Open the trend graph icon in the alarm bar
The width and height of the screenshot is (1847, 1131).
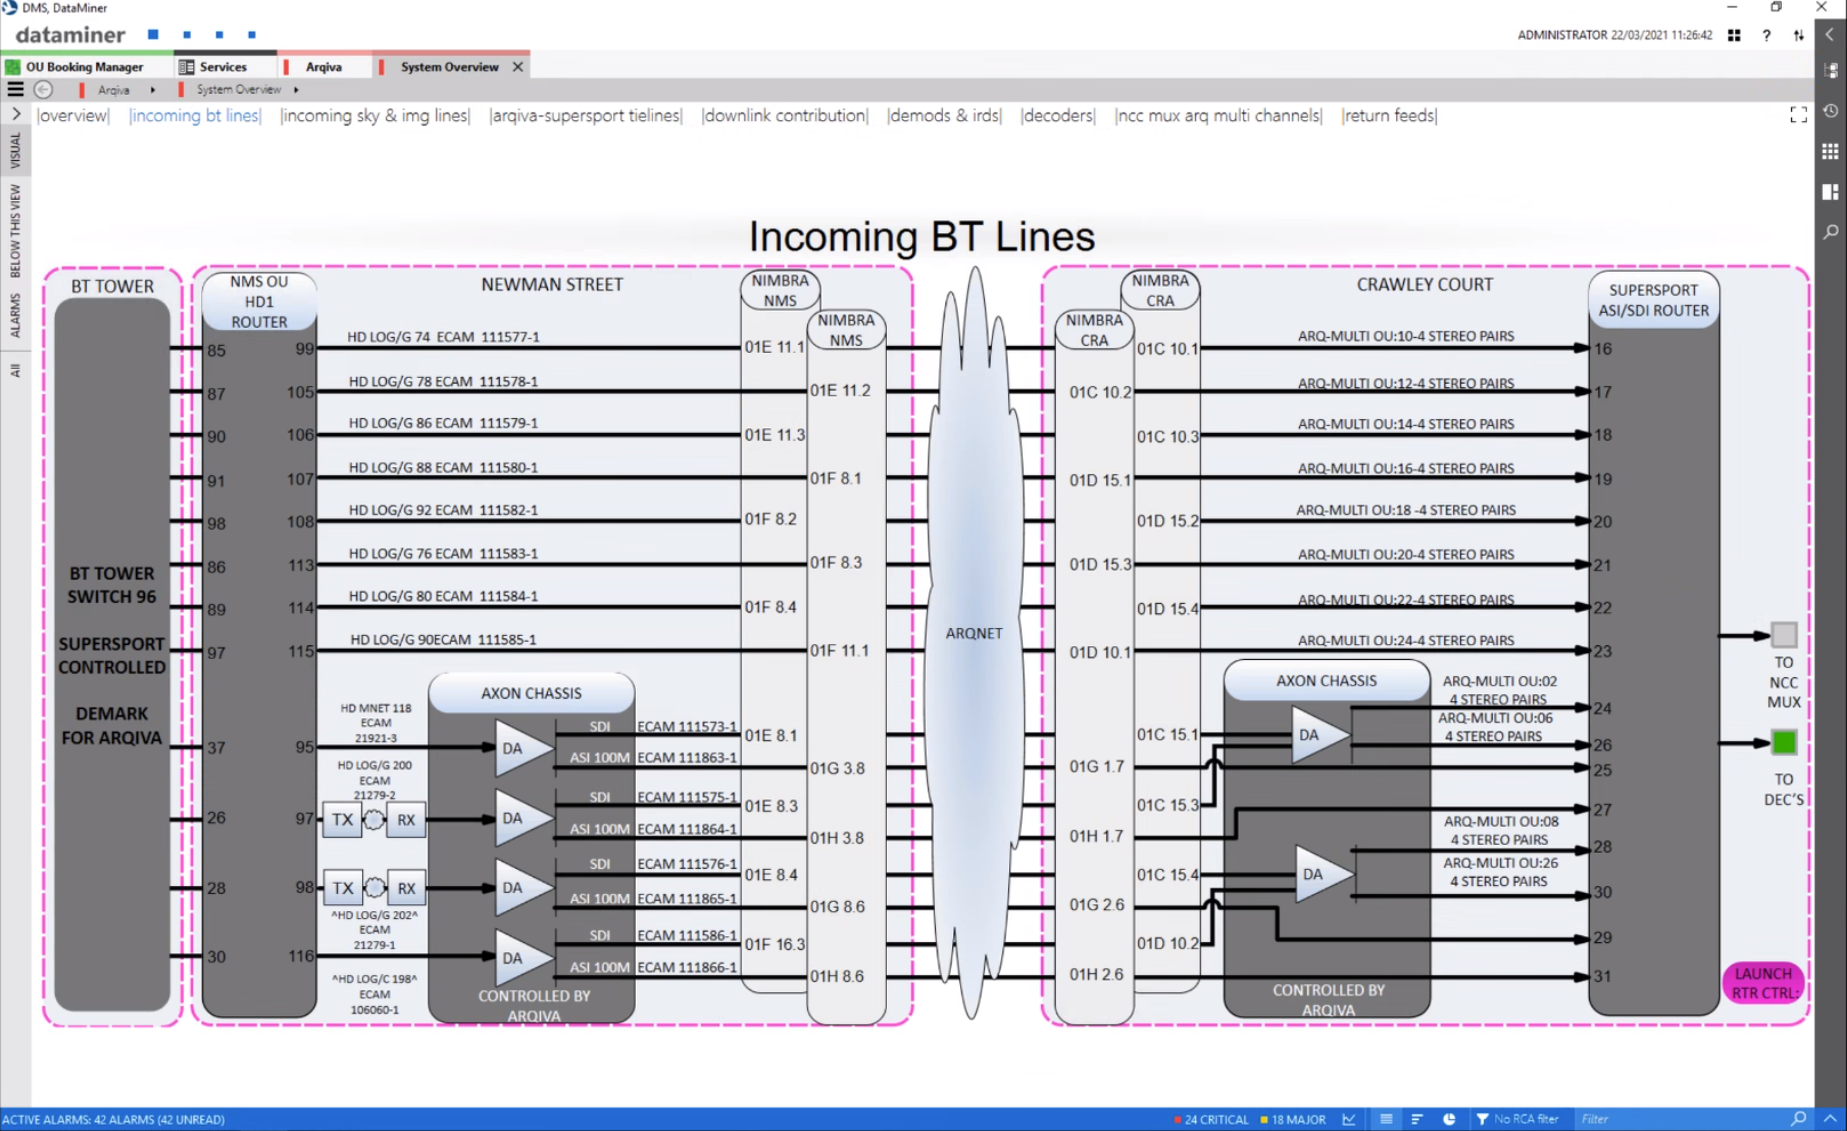pos(1349,1119)
